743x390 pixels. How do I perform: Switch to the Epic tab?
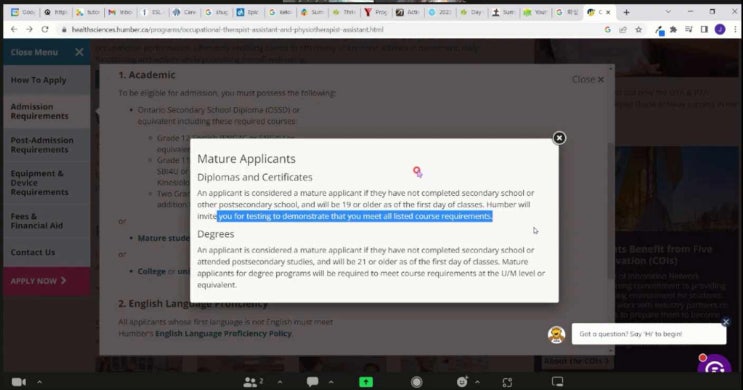248,12
